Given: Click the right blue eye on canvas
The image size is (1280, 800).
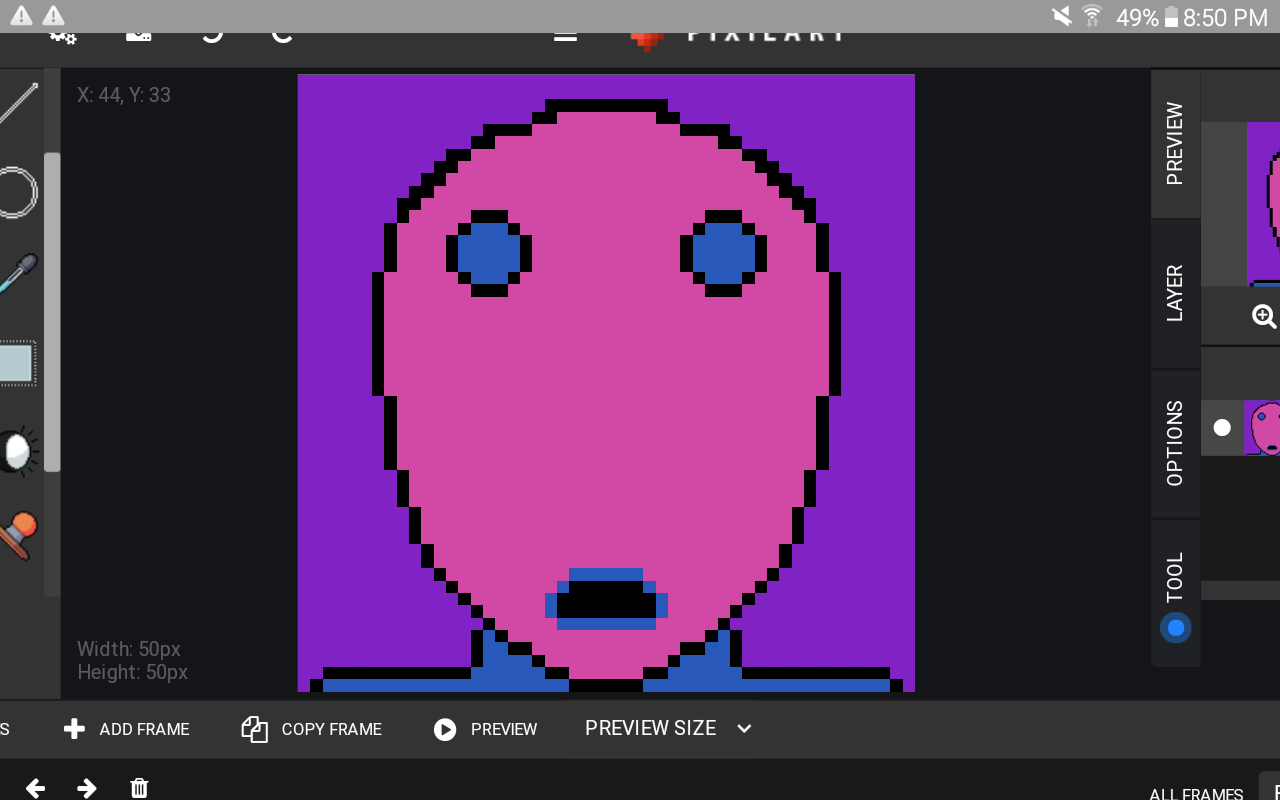Looking at the screenshot, I should pyautogui.click(x=724, y=254).
